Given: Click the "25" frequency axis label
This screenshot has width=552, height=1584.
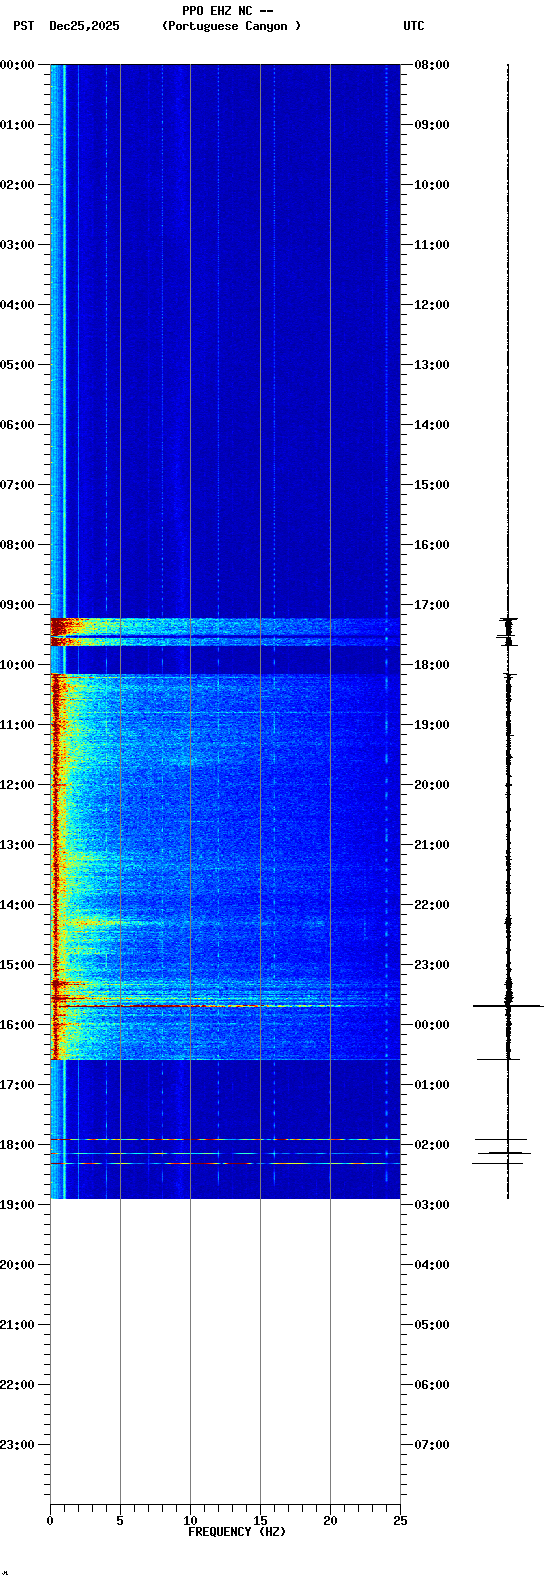Looking at the screenshot, I should [x=400, y=1521].
